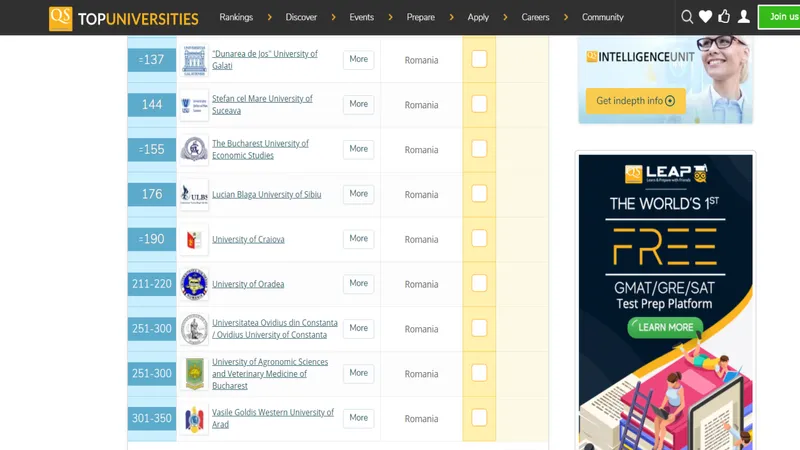The image size is (800, 450).
Task: Click the University of Oradea logo
Action: 194,284
